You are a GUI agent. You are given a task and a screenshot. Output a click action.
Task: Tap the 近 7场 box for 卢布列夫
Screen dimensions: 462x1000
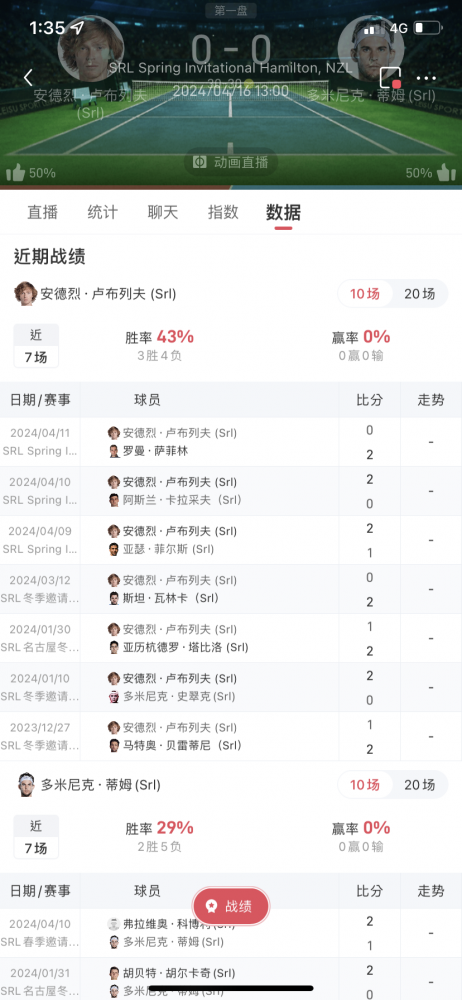(x=36, y=346)
